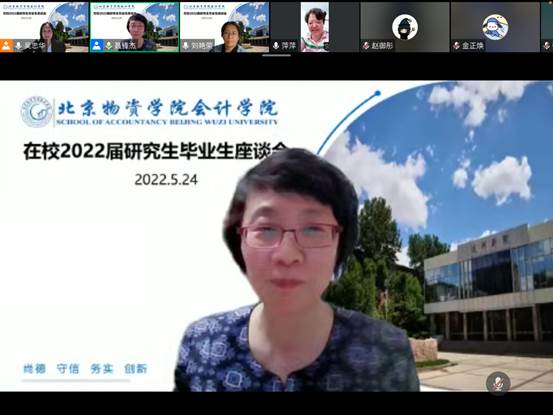Open the partially visible tile at right edge

pos(547,27)
